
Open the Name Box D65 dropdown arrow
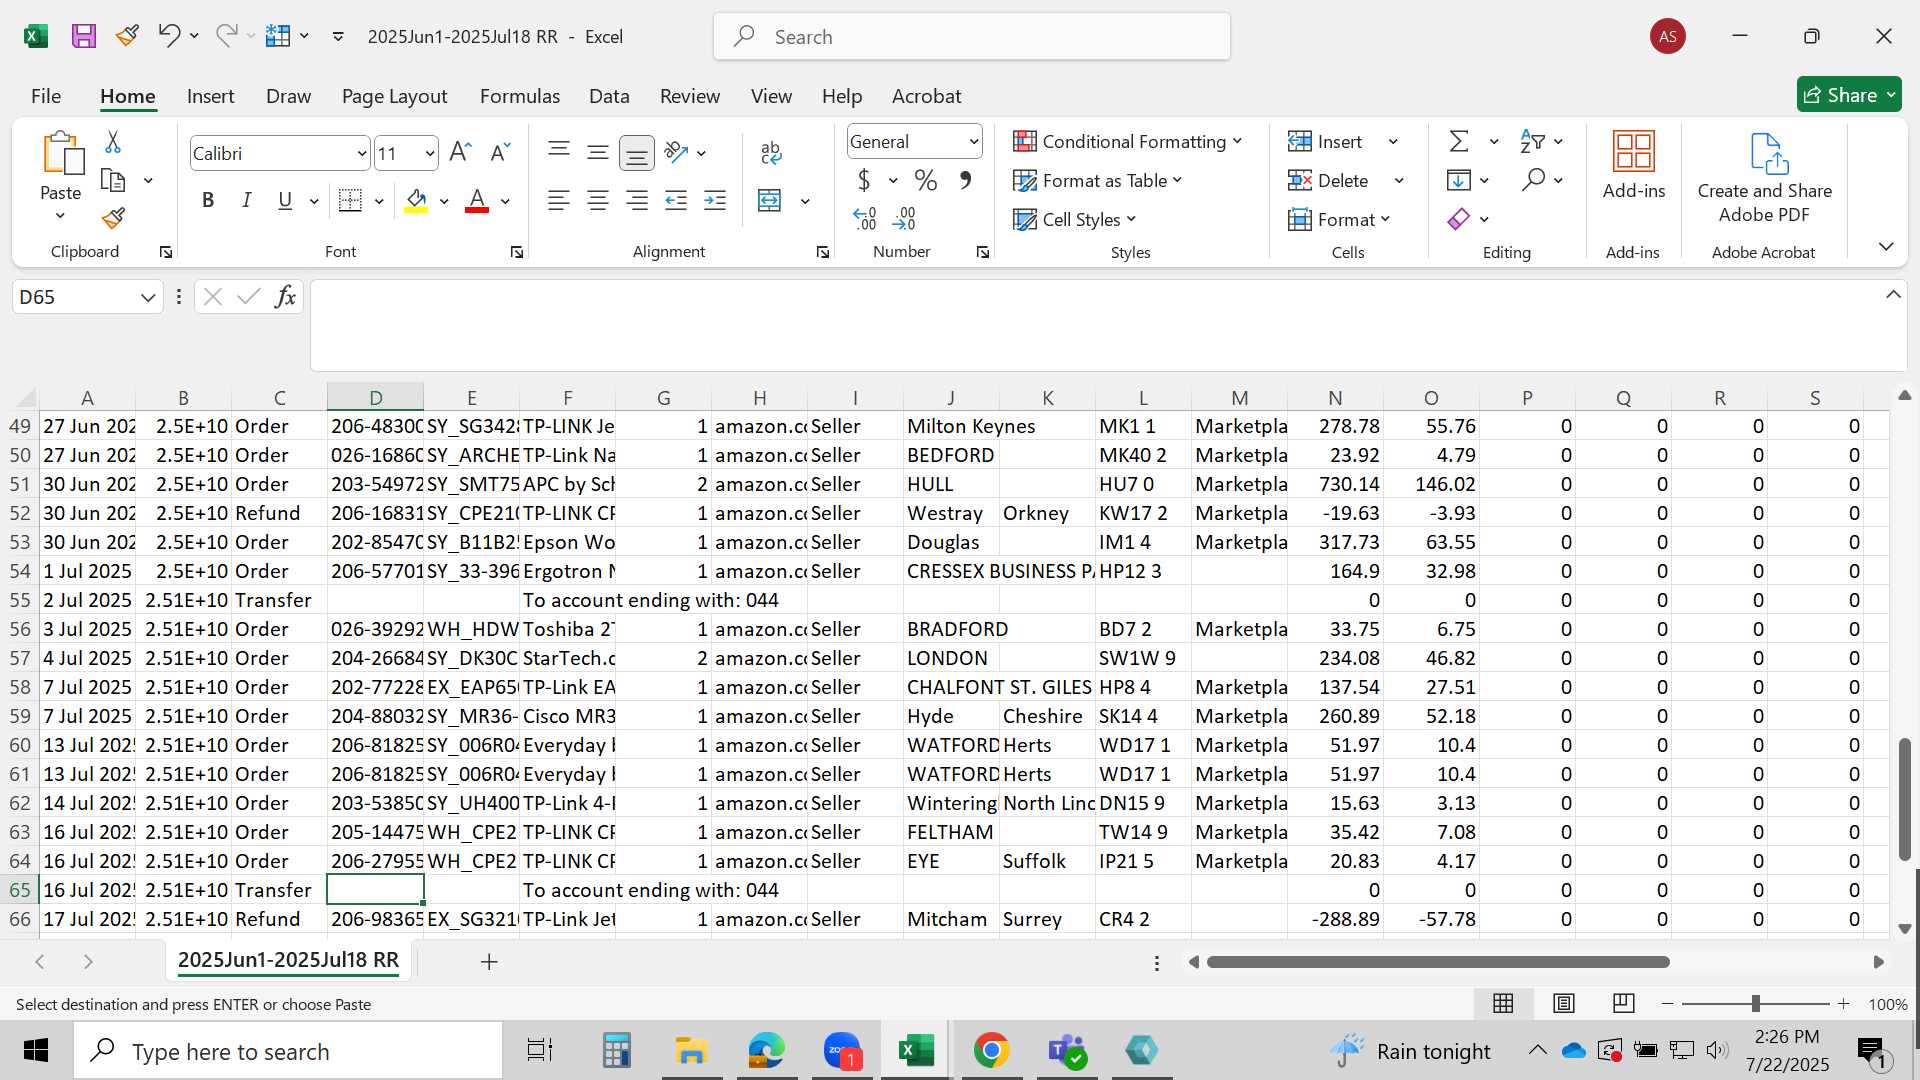coord(148,297)
